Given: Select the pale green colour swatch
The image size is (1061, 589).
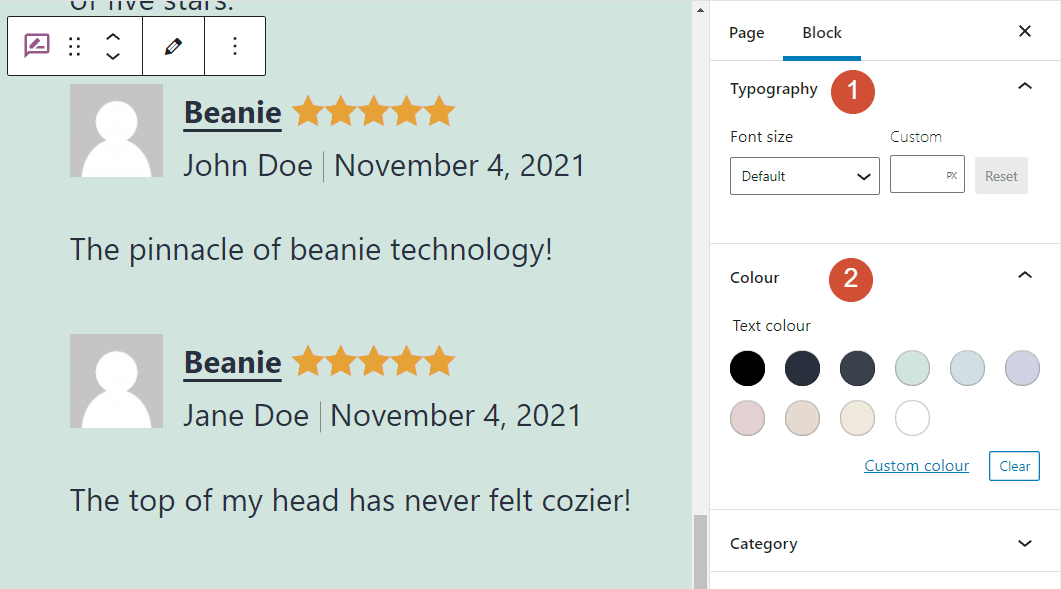Looking at the screenshot, I should 912,368.
